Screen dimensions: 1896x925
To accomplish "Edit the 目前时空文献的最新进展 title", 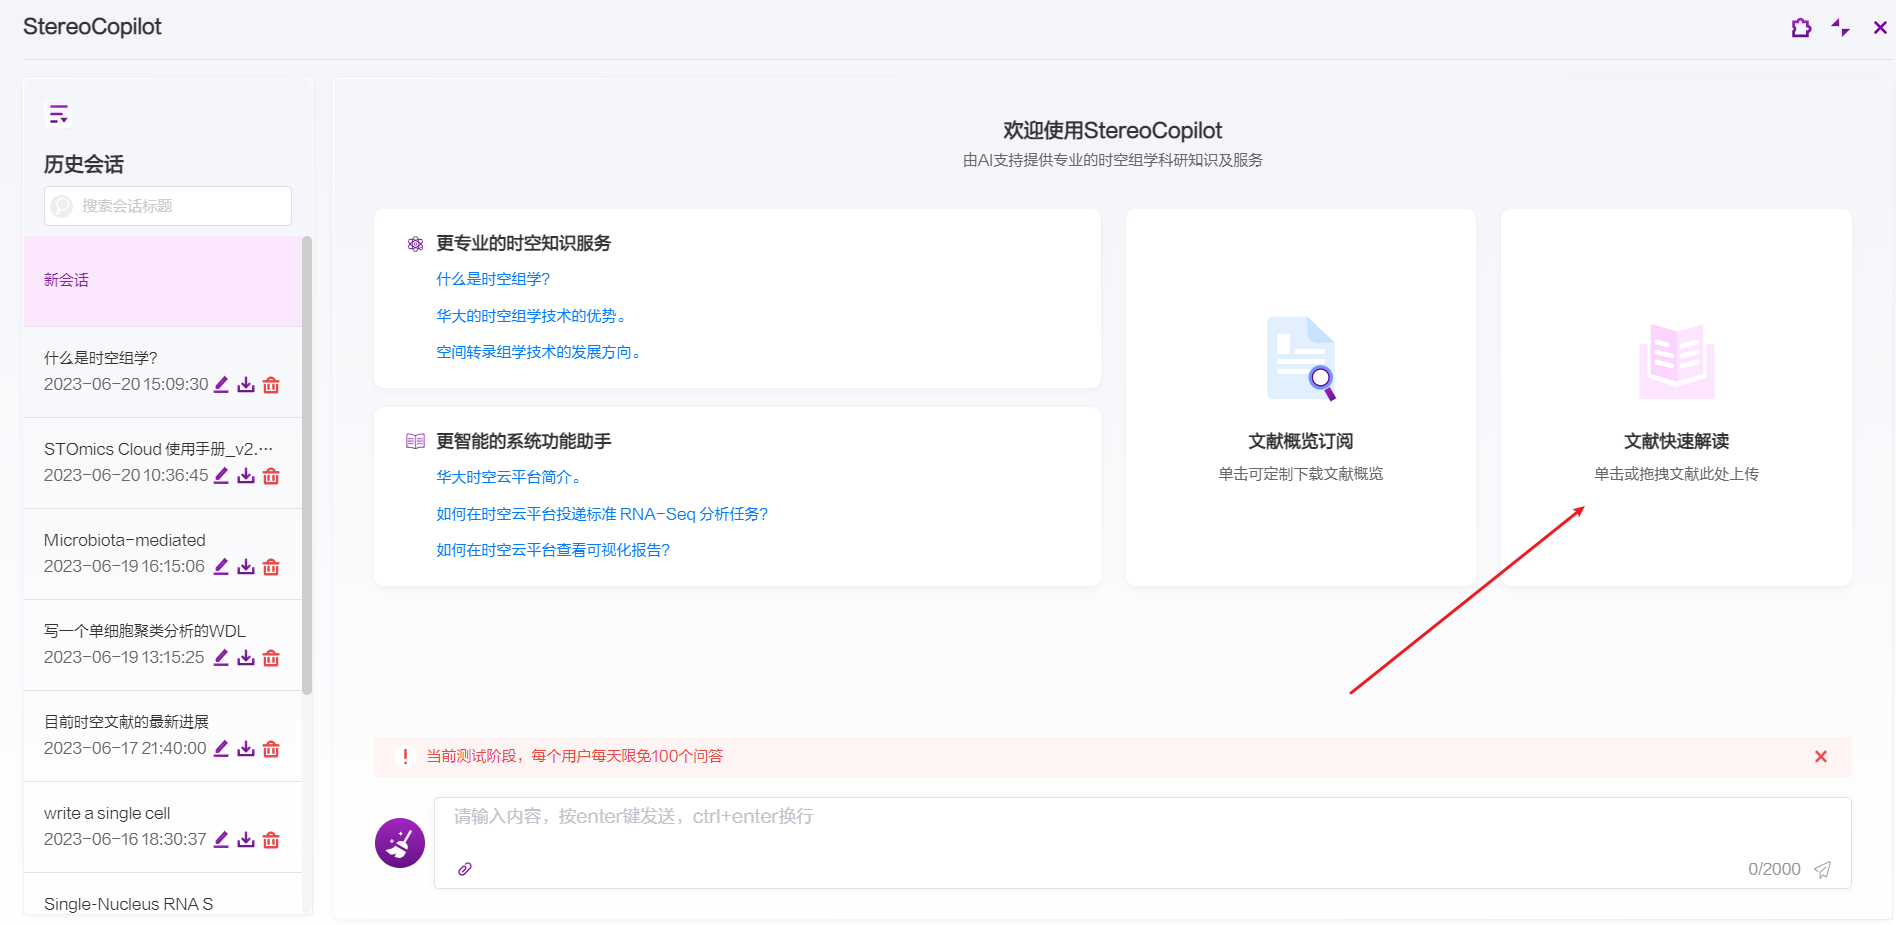I will tap(221, 749).
